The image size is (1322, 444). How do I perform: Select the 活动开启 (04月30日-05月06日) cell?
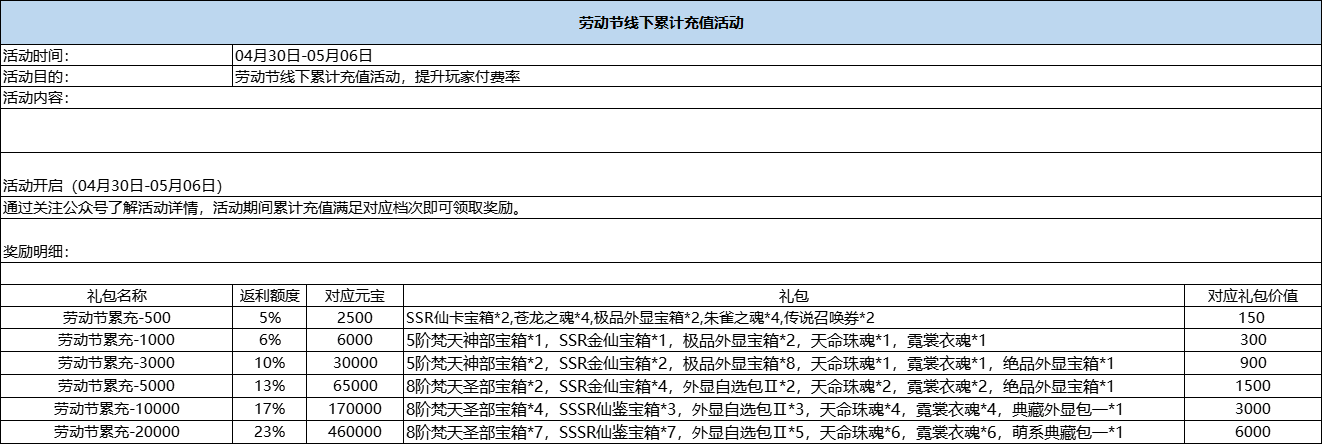[112, 186]
